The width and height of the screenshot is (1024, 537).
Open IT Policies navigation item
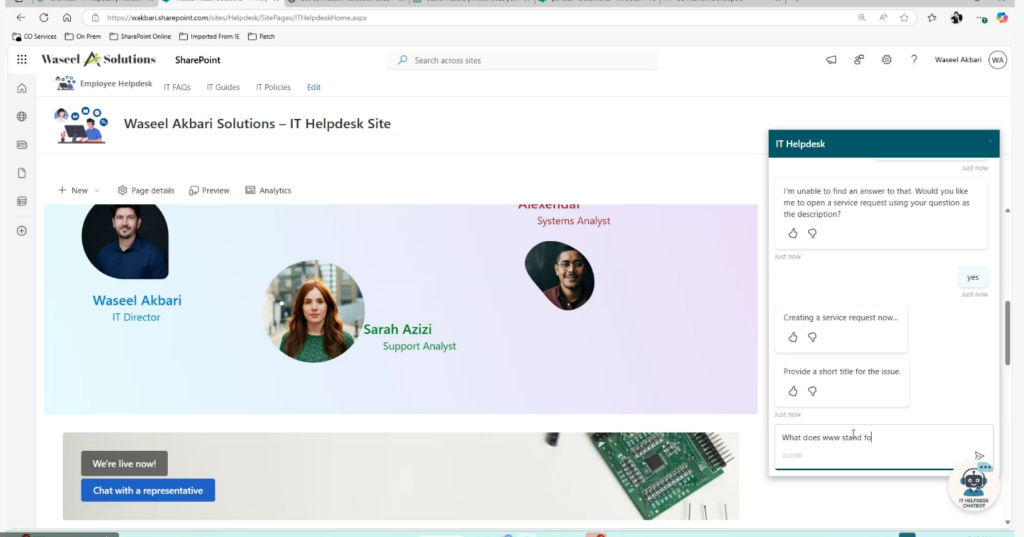pos(273,87)
